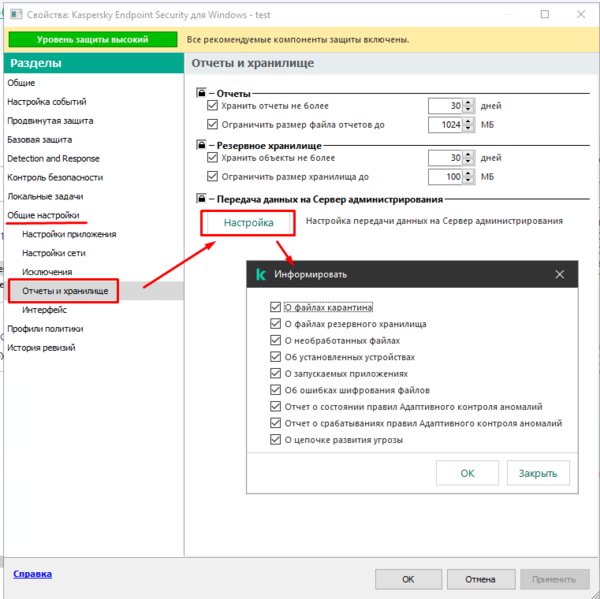Click OK at bottom of properties window

pos(408,579)
